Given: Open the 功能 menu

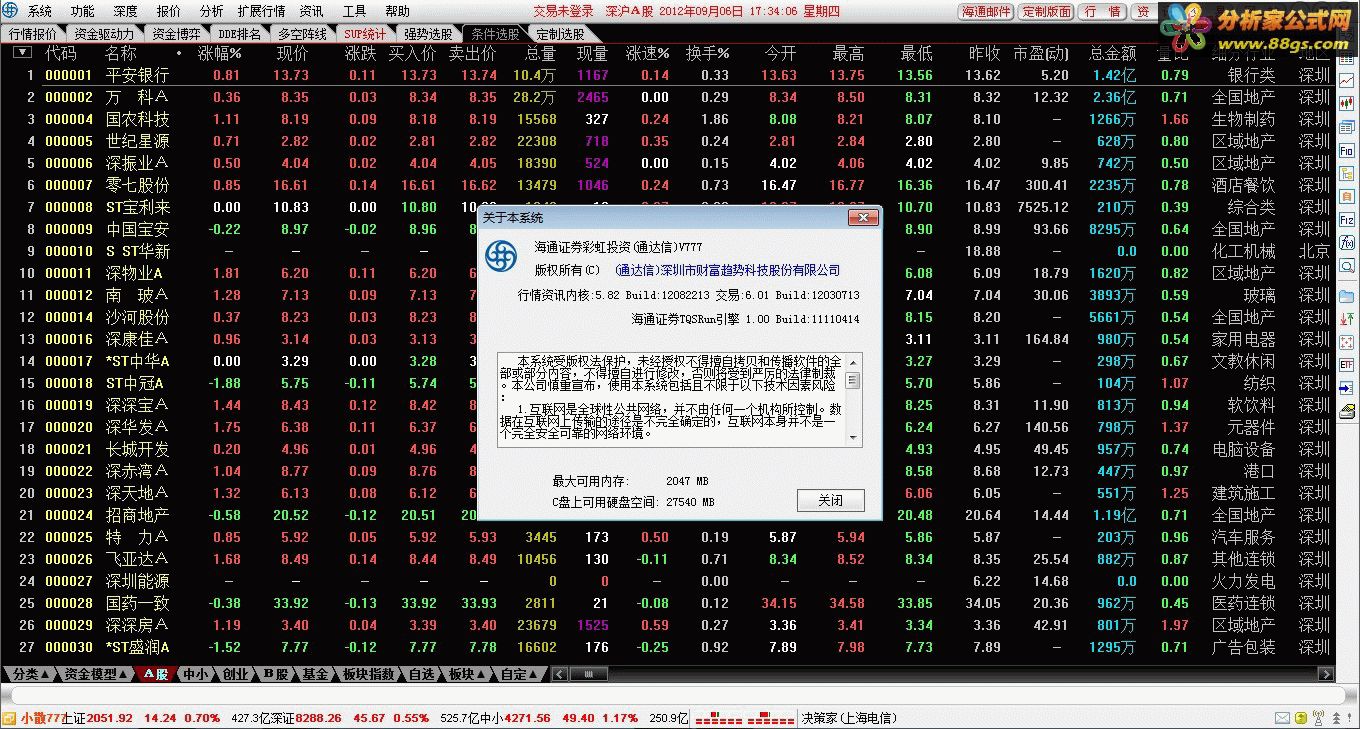Looking at the screenshot, I should click(x=83, y=11).
